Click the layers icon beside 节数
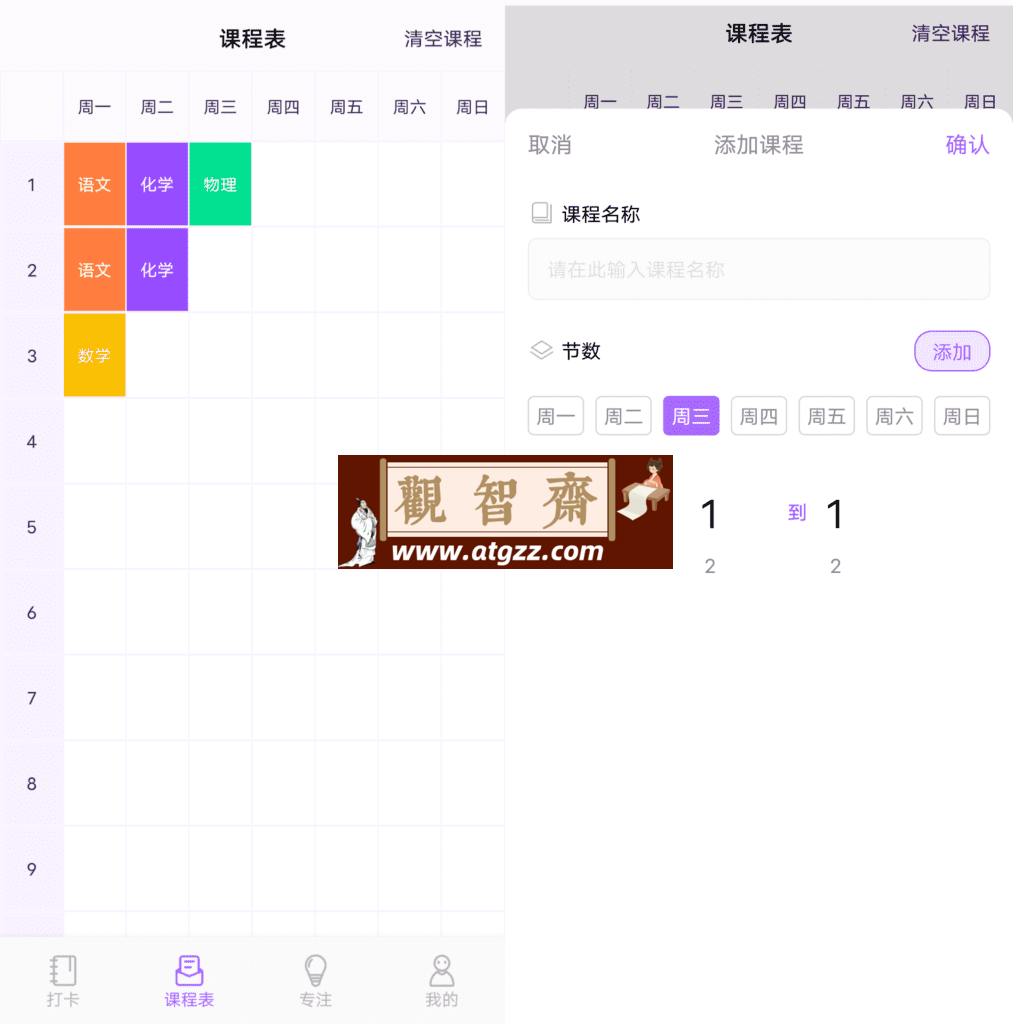Screen dimensions: 1013x1024 [x=541, y=350]
